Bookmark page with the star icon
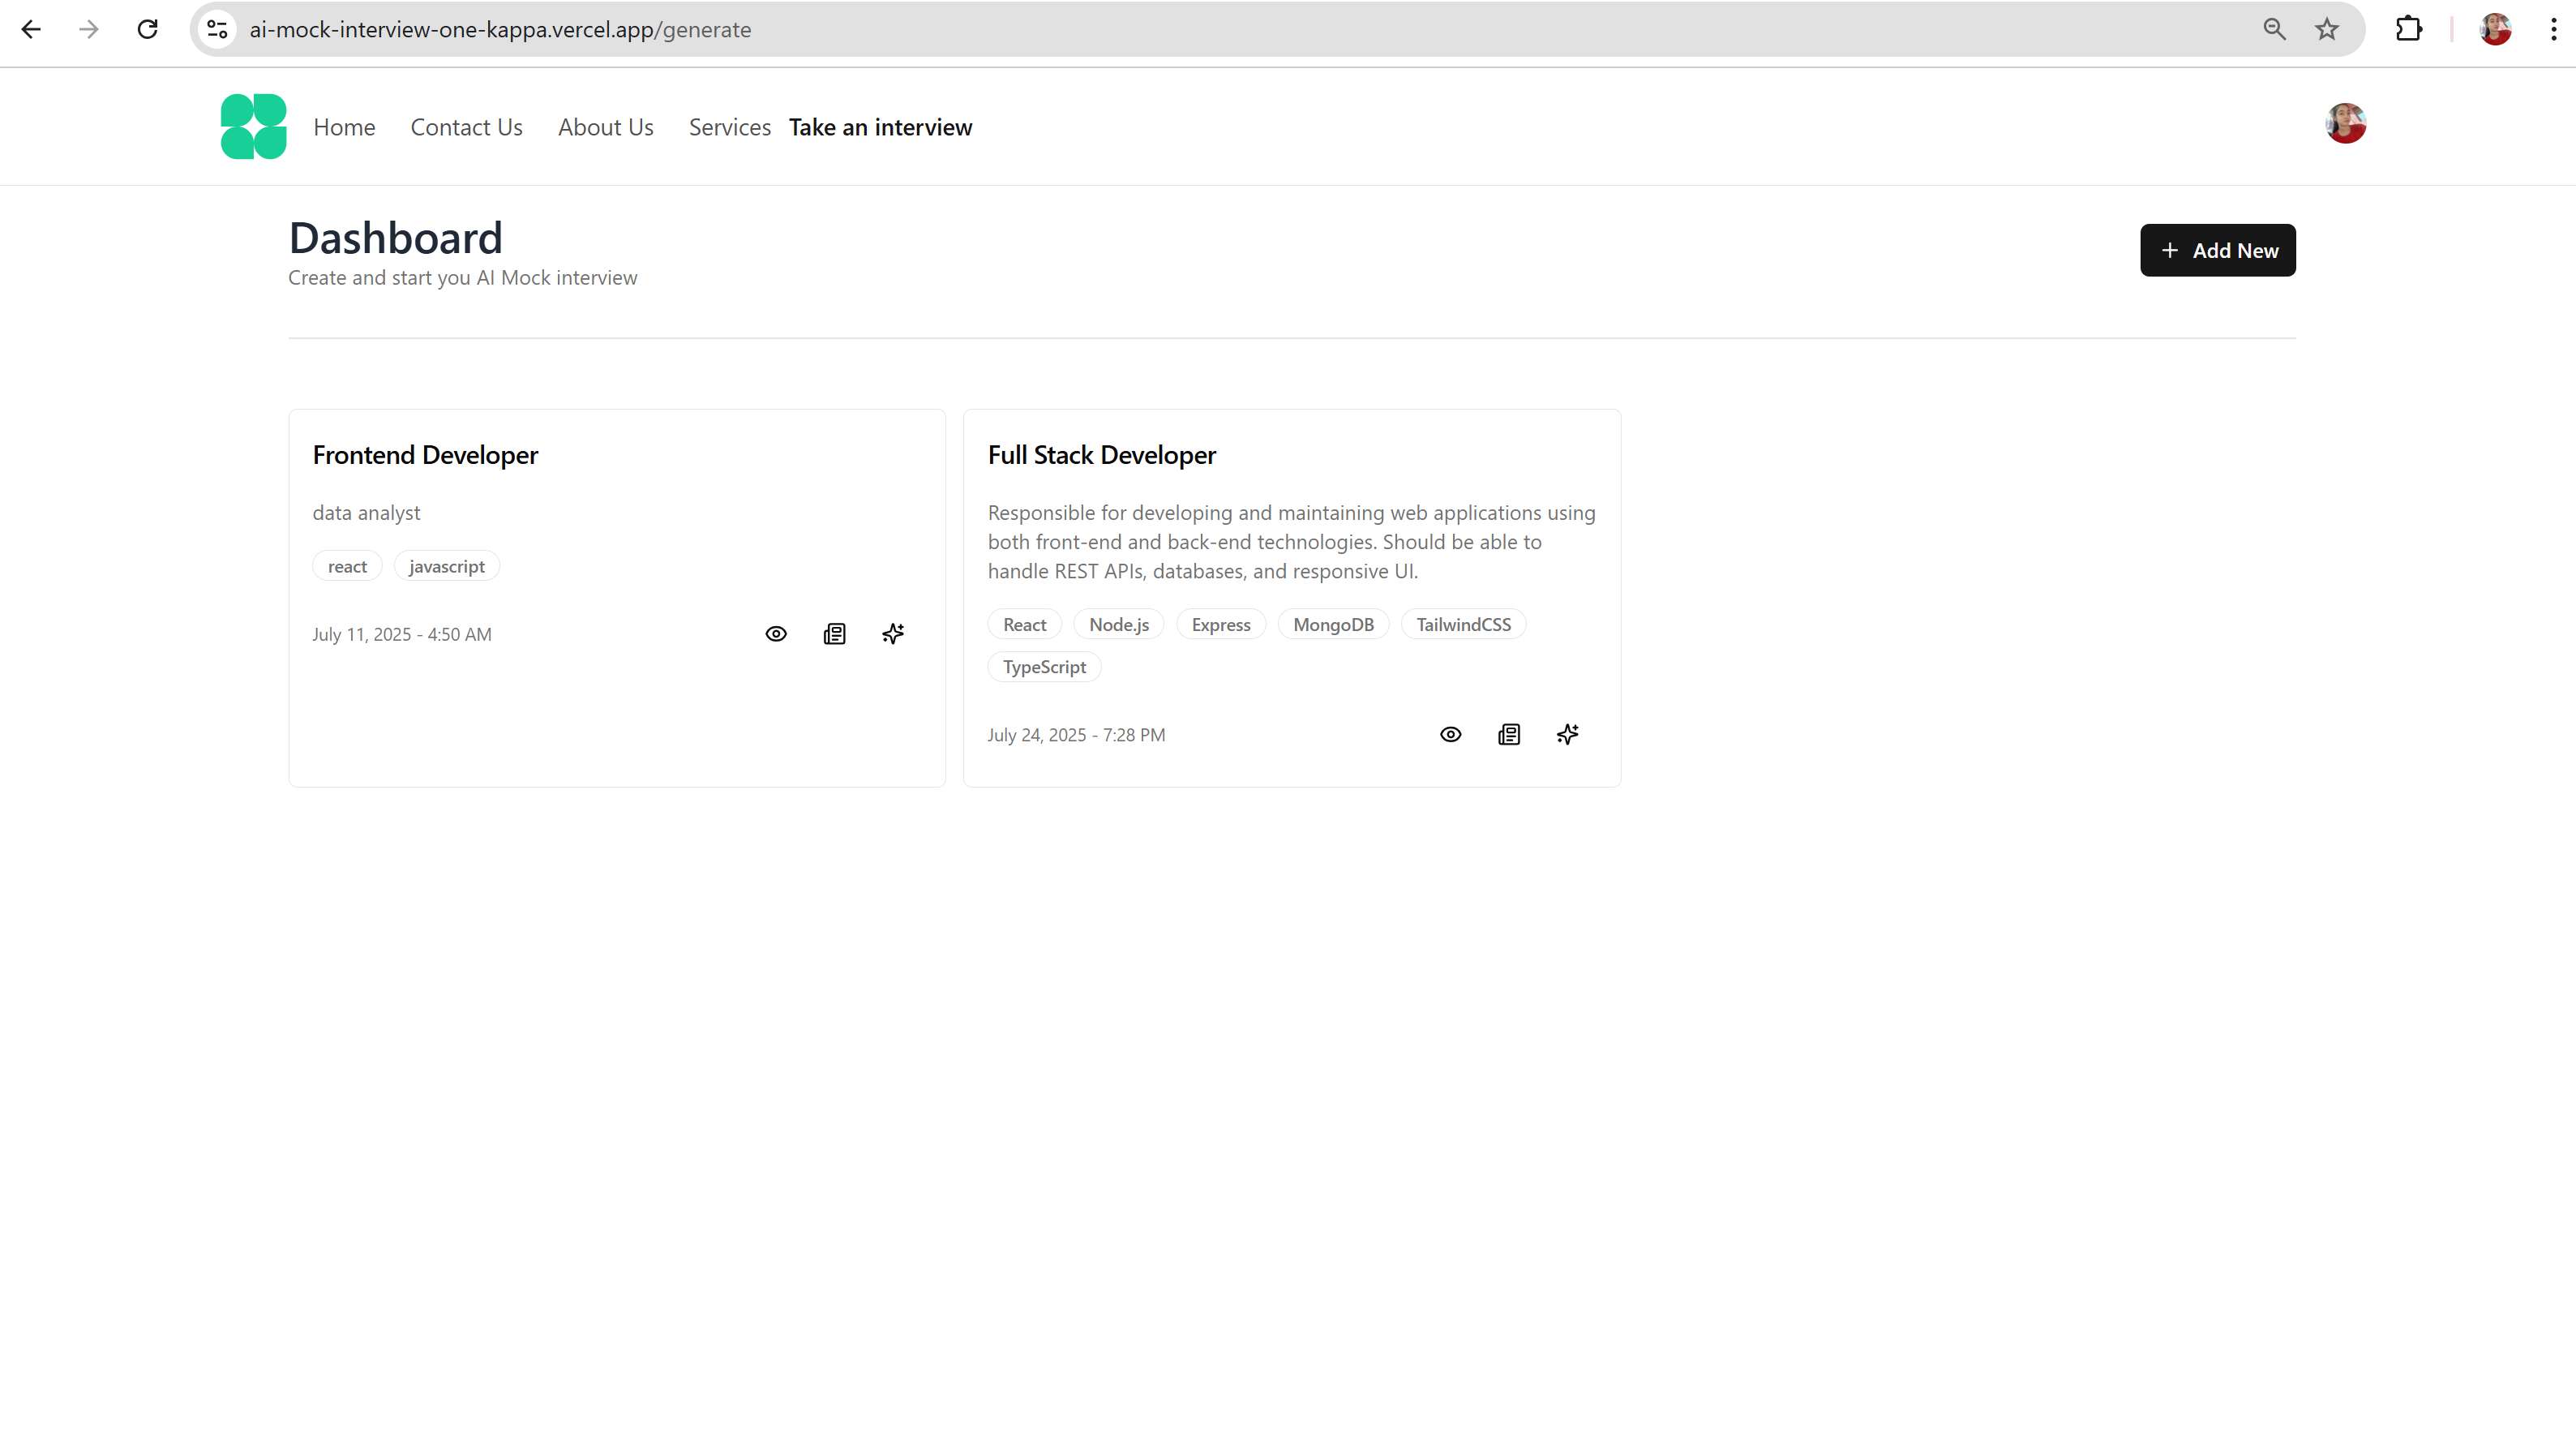2576x1447 pixels. (2326, 29)
